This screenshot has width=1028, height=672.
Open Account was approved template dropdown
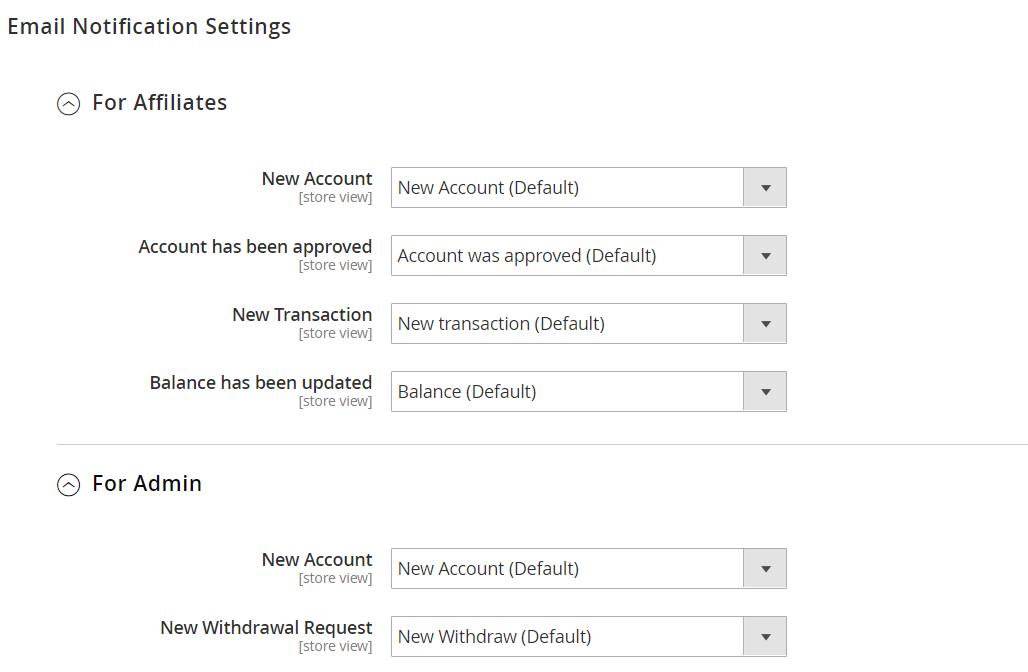tap(589, 256)
